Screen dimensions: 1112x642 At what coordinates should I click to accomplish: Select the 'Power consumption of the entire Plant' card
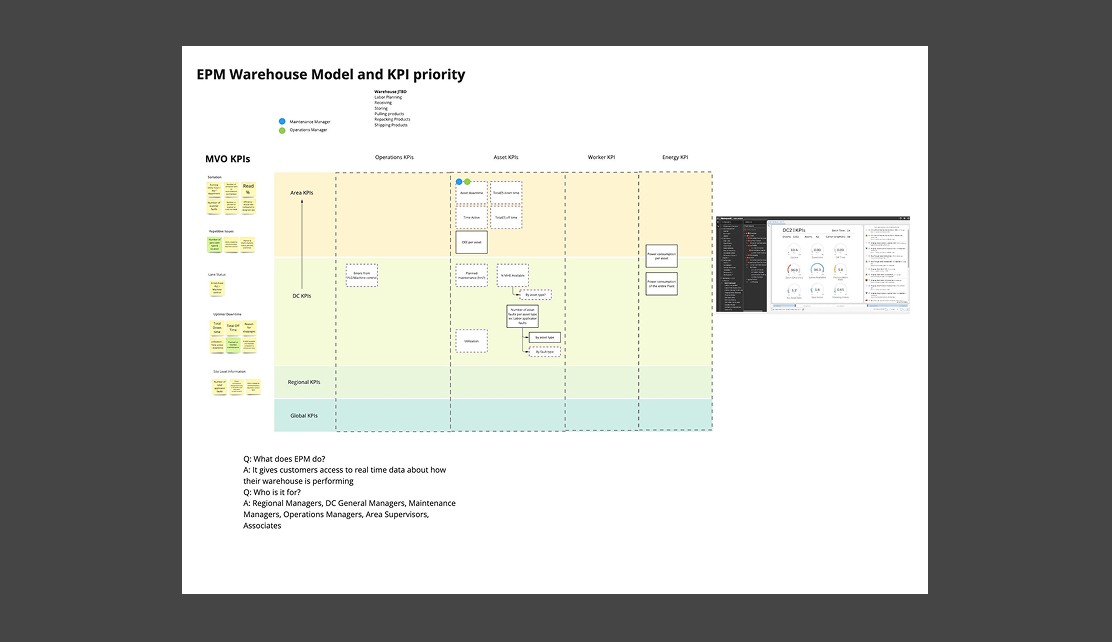coord(662,284)
